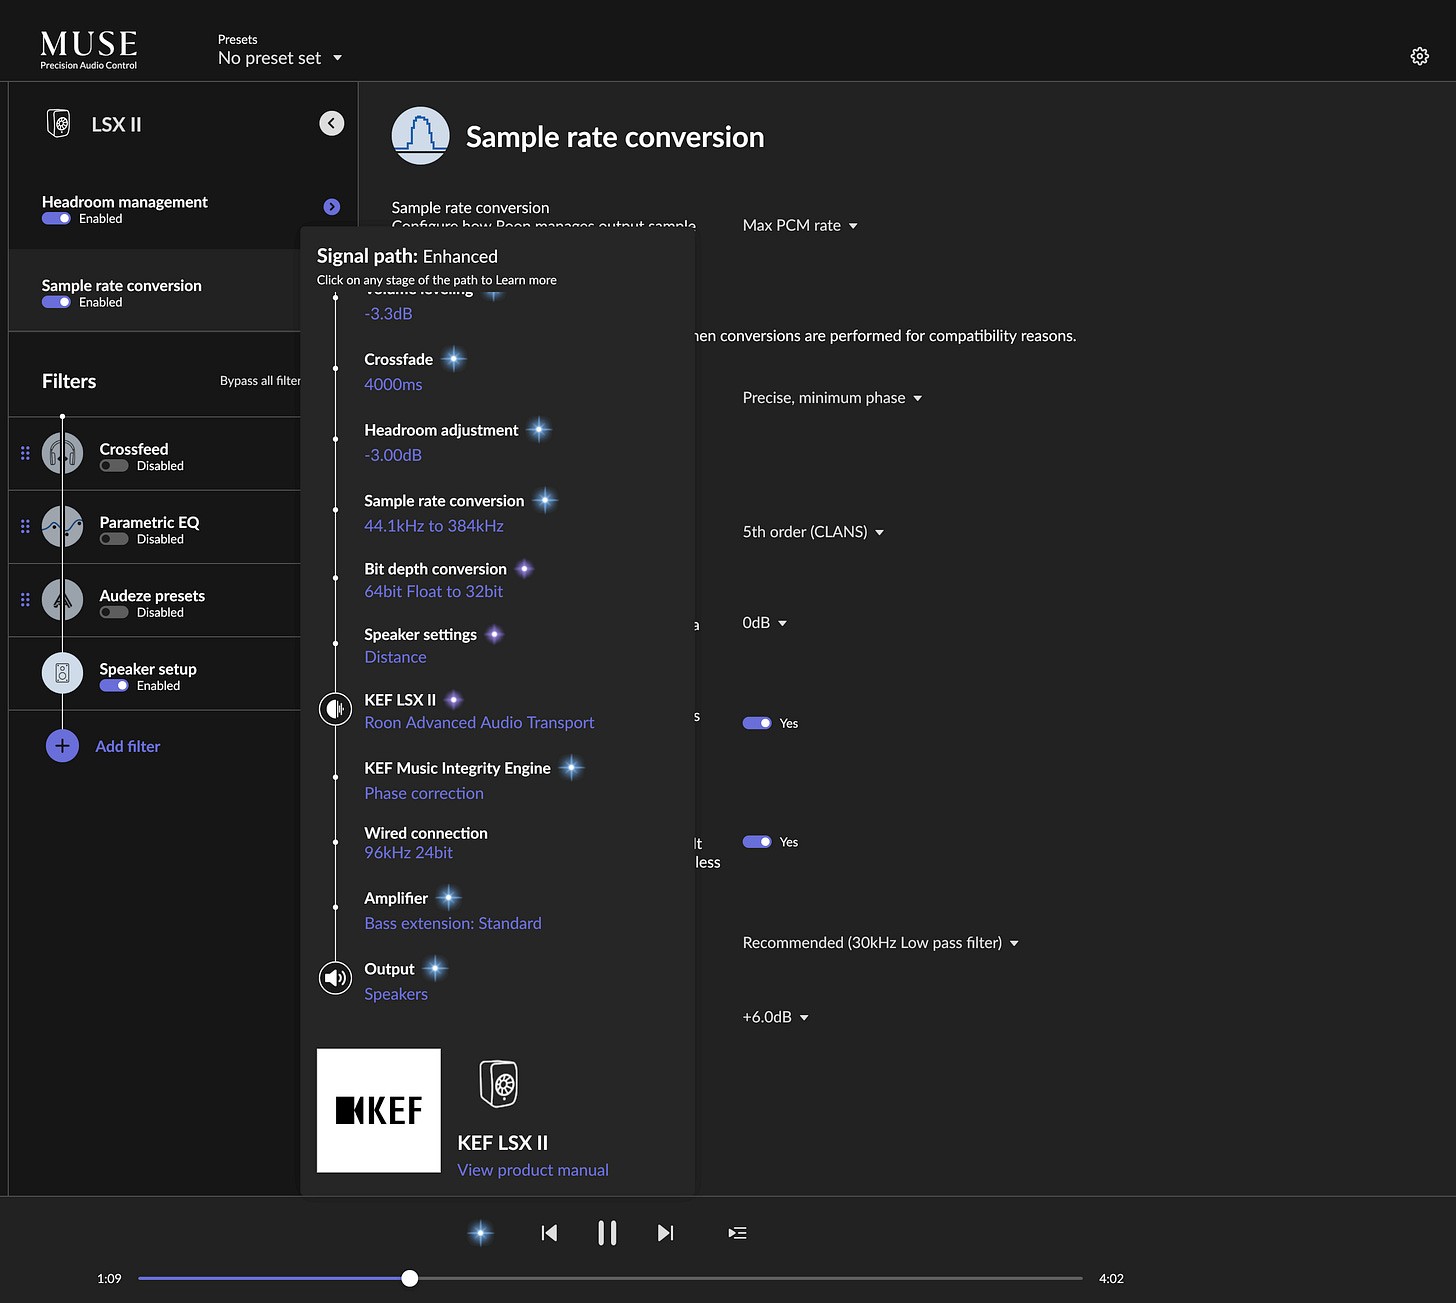This screenshot has width=1456, height=1303.
Task: Click the Bit depth conversion purple star
Action: [524, 569]
